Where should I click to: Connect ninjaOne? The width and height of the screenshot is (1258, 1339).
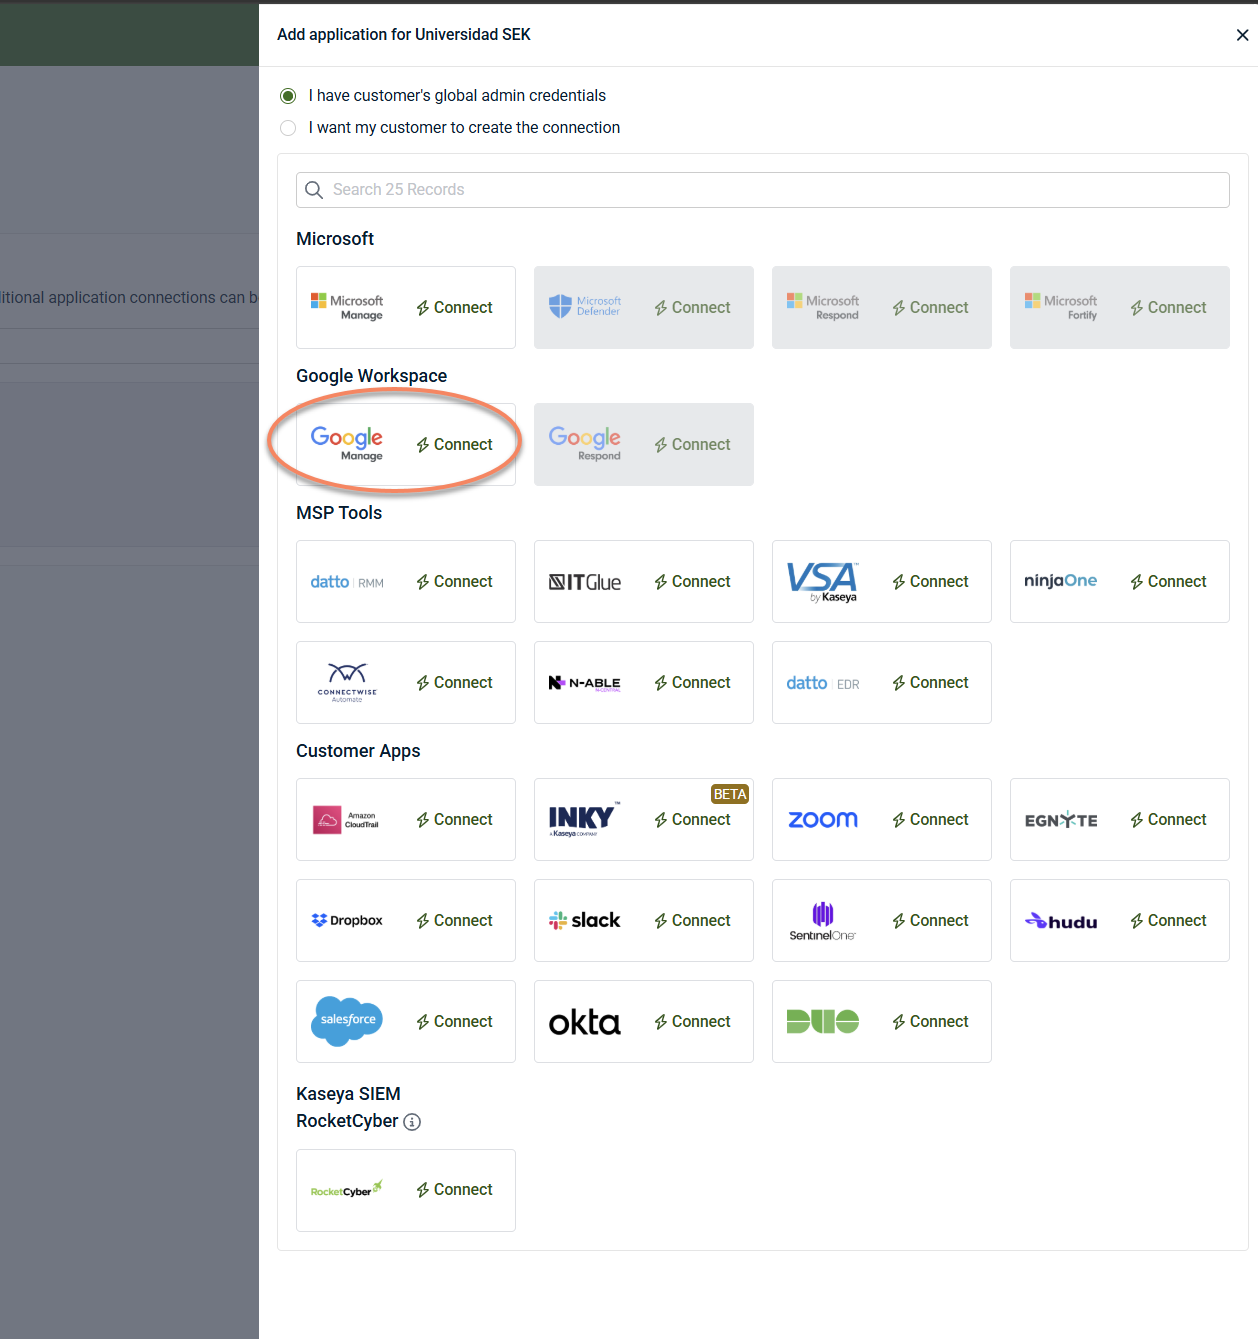(1169, 581)
